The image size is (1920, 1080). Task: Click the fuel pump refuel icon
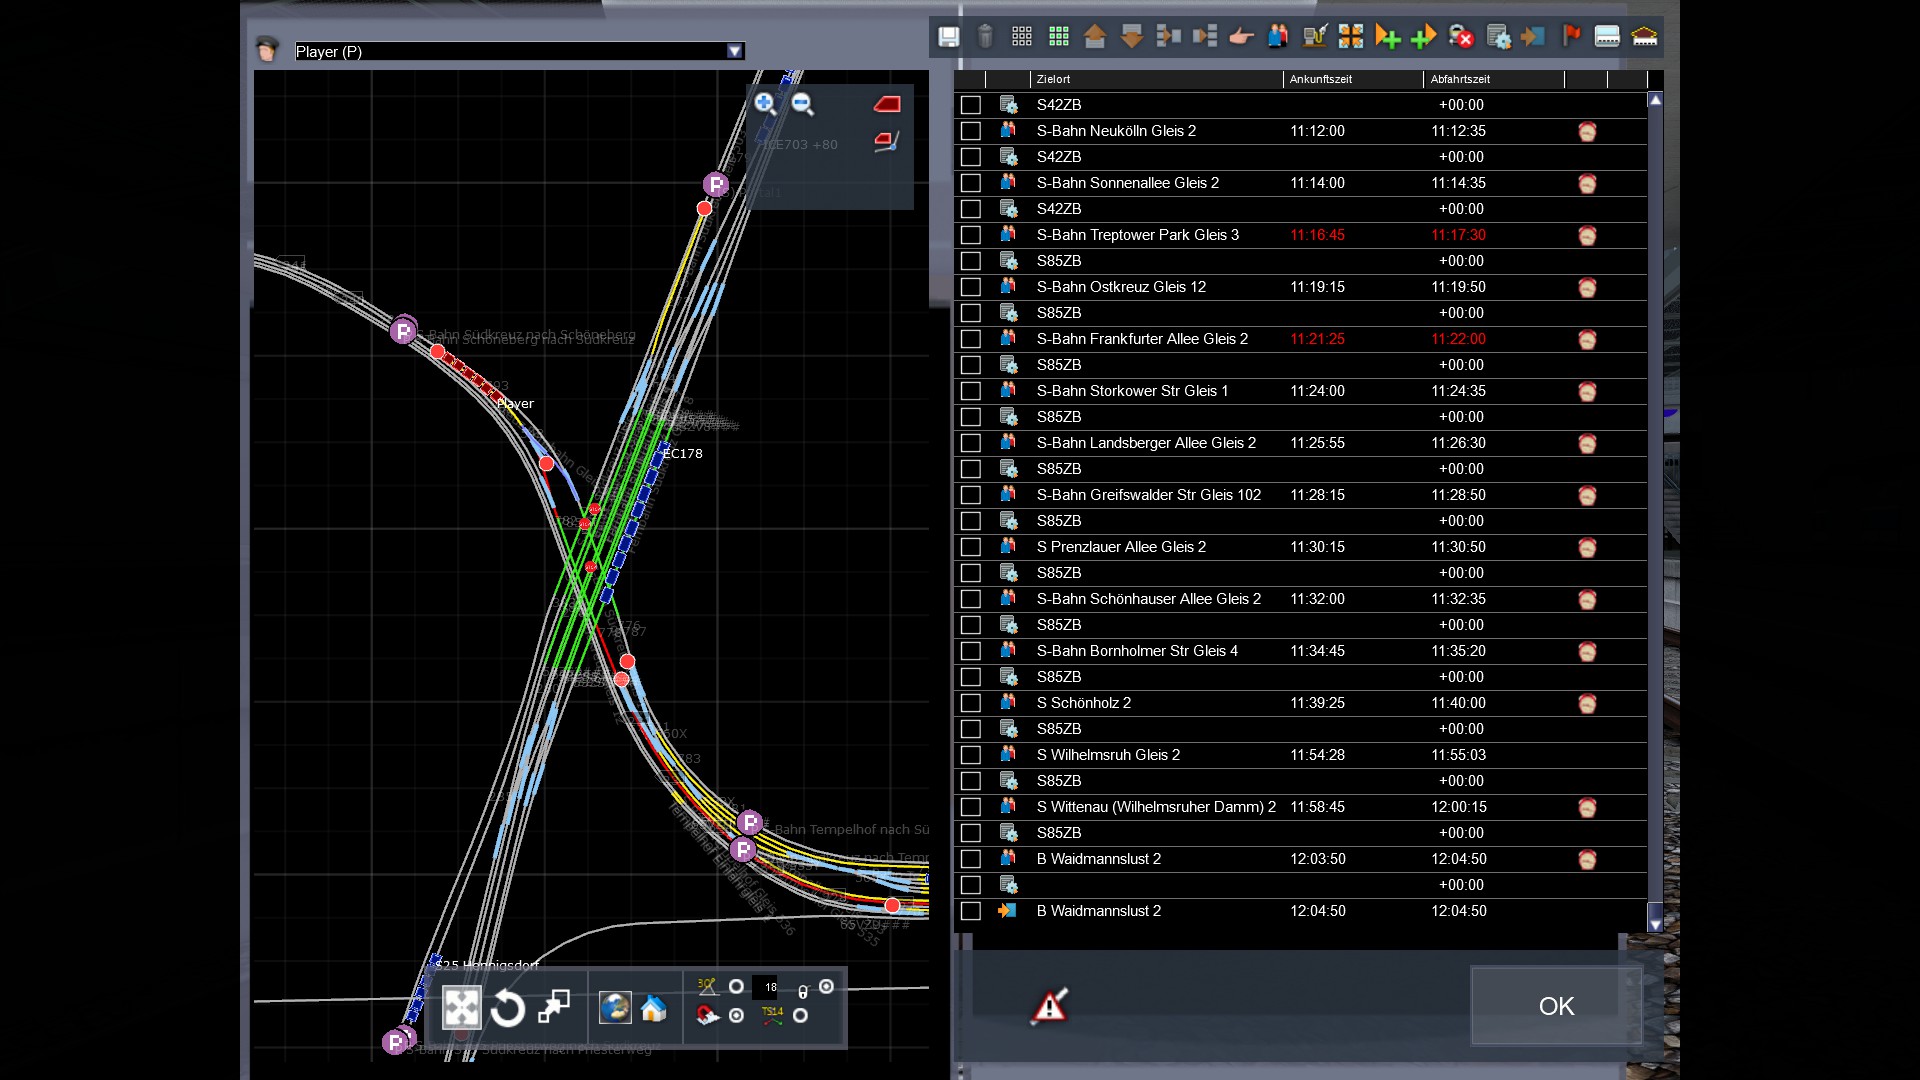pos(1315,37)
